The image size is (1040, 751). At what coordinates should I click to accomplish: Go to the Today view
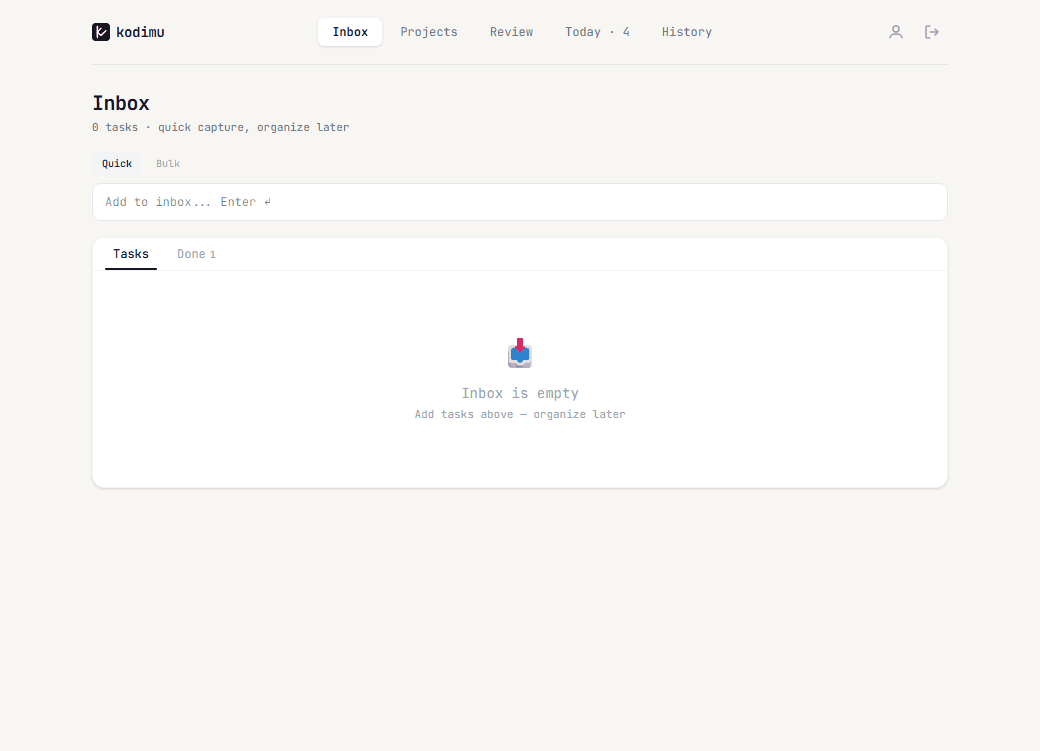(x=583, y=31)
